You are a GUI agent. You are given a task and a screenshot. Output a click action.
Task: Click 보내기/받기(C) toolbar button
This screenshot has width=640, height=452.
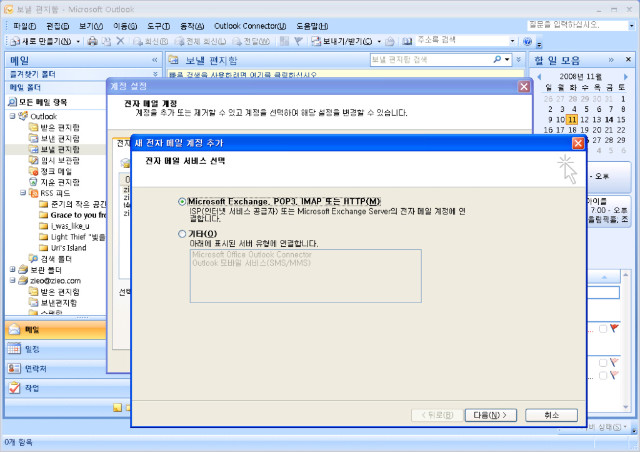[342, 41]
